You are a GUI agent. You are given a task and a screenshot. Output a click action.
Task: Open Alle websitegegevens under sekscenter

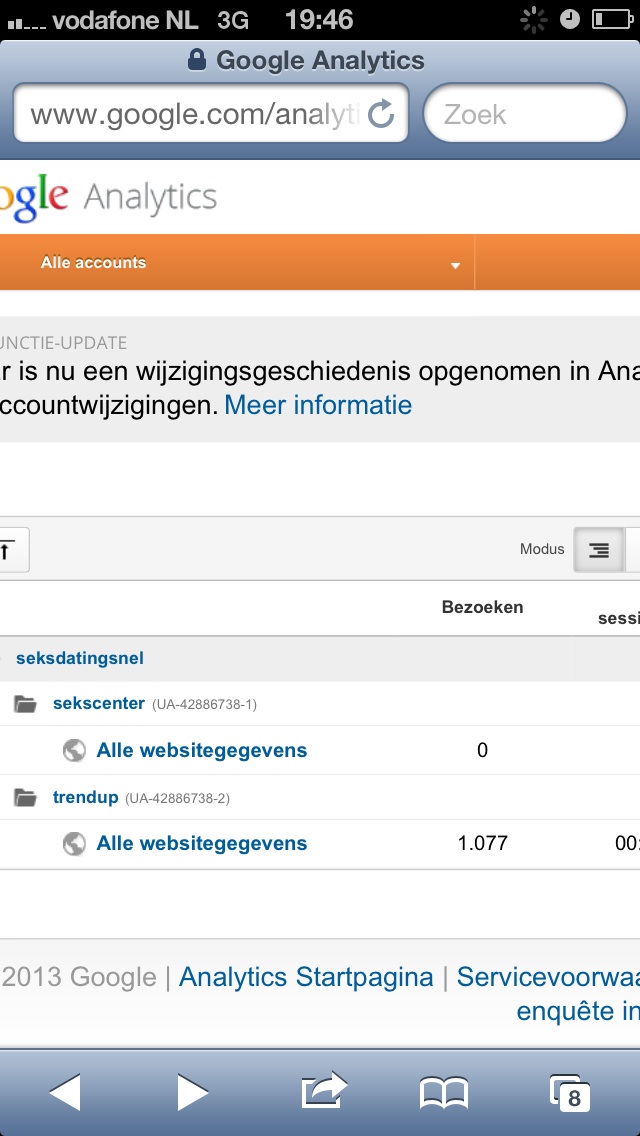pos(201,750)
